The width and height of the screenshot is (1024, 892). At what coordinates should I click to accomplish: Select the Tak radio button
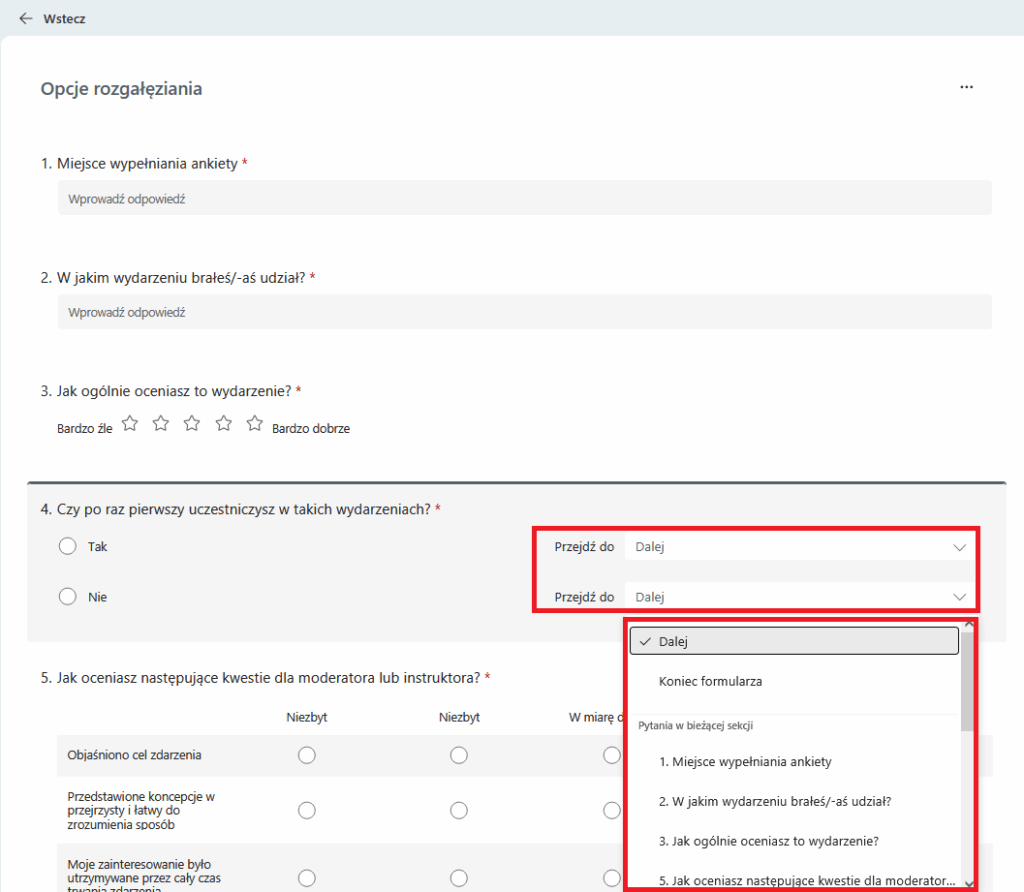pyautogui.click(x=68, y=547)
